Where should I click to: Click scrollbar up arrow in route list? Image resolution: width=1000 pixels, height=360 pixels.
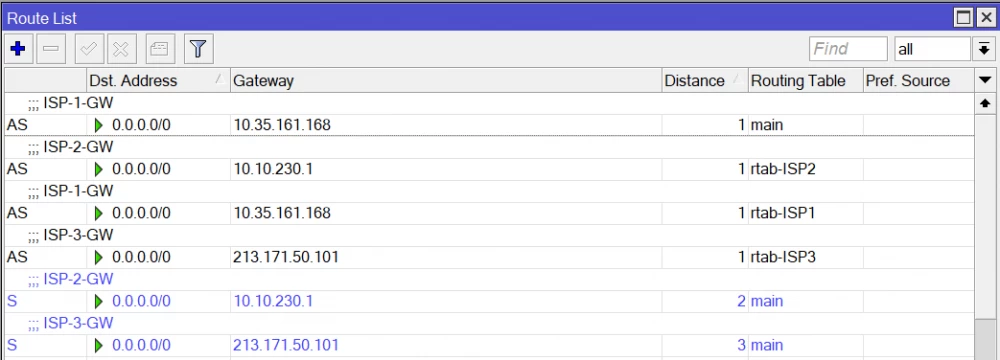click(984, 103)
